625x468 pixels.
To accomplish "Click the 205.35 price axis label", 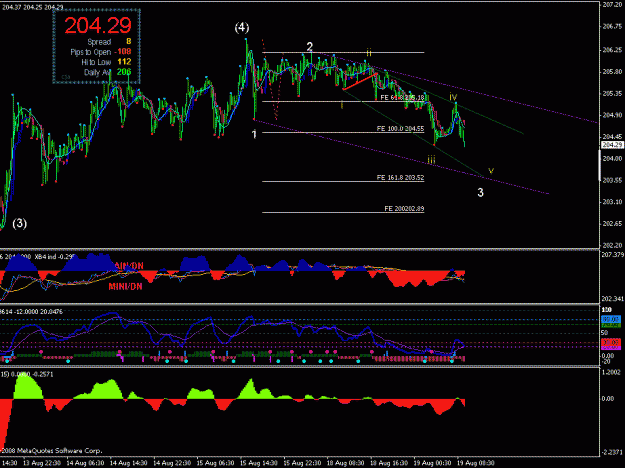I will click(613, 93).
